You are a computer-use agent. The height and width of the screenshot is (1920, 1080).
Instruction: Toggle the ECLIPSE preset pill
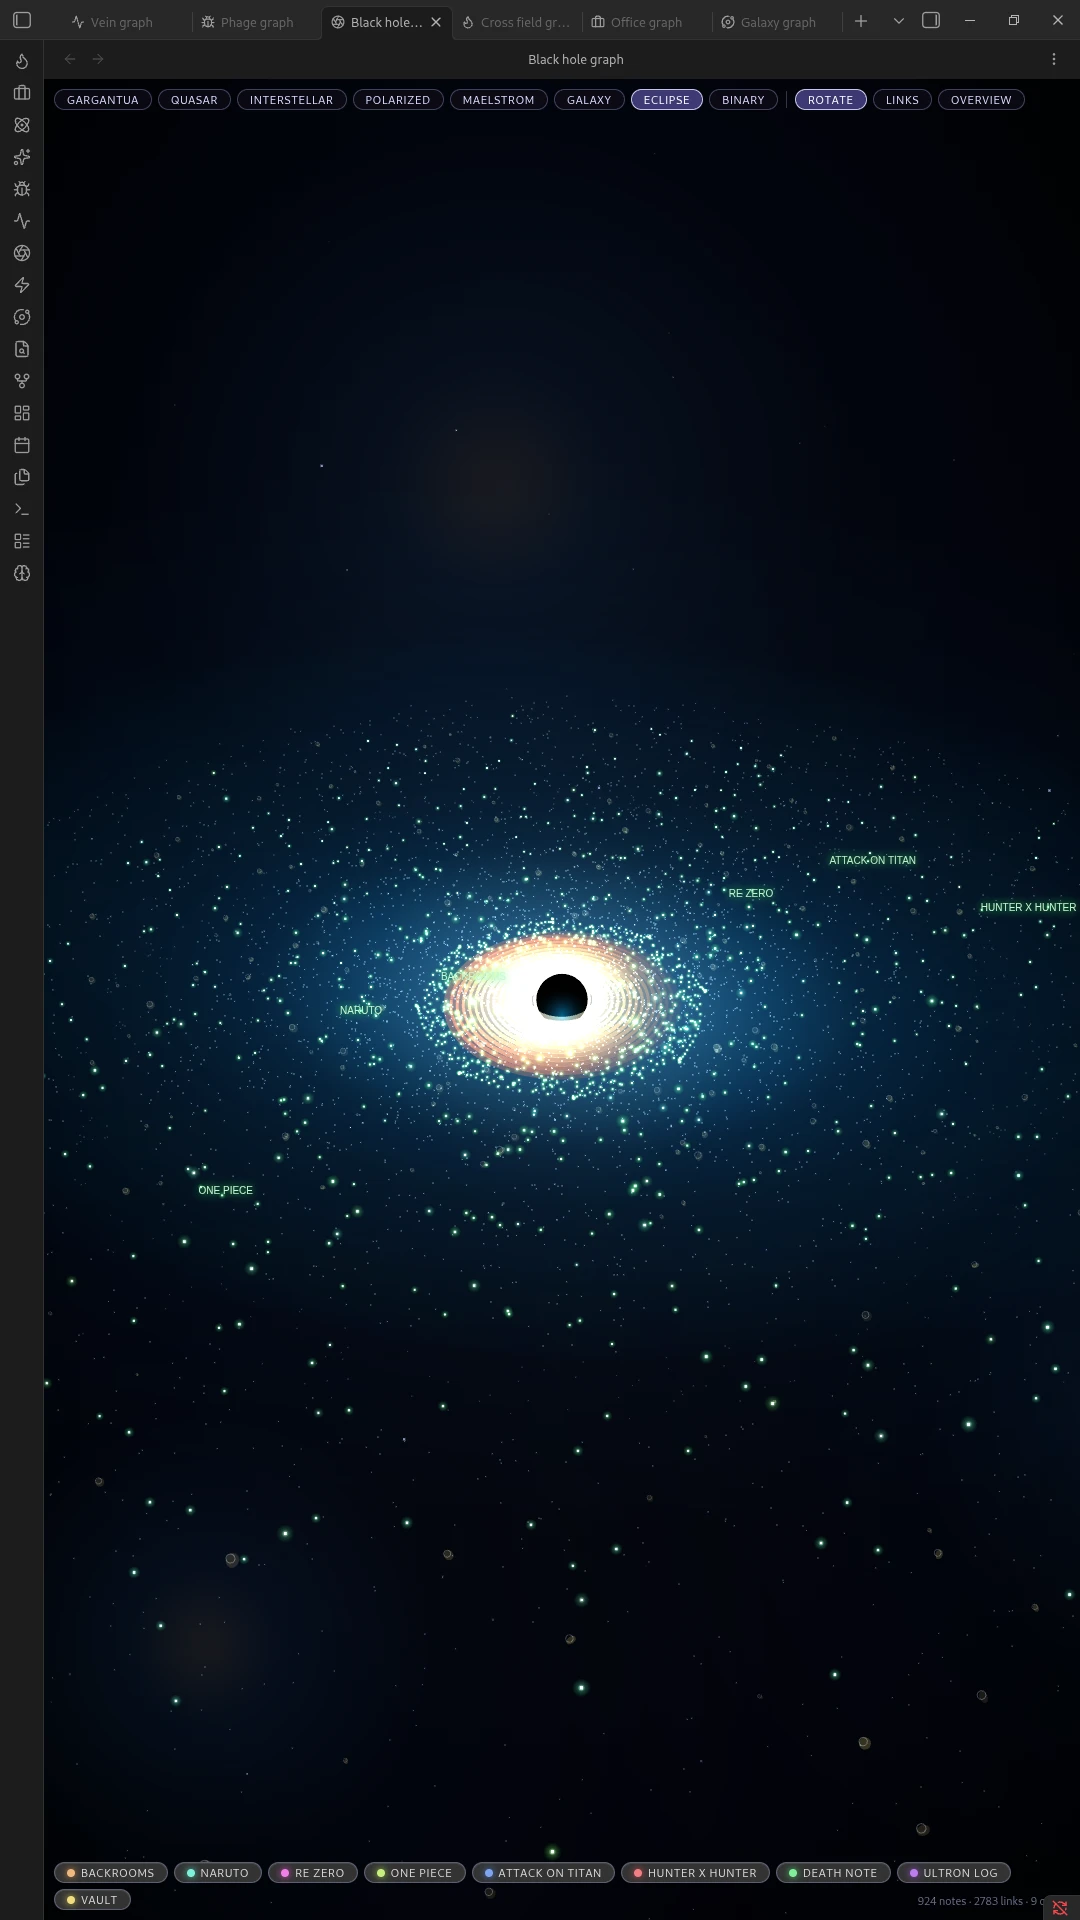click(667, 100)
